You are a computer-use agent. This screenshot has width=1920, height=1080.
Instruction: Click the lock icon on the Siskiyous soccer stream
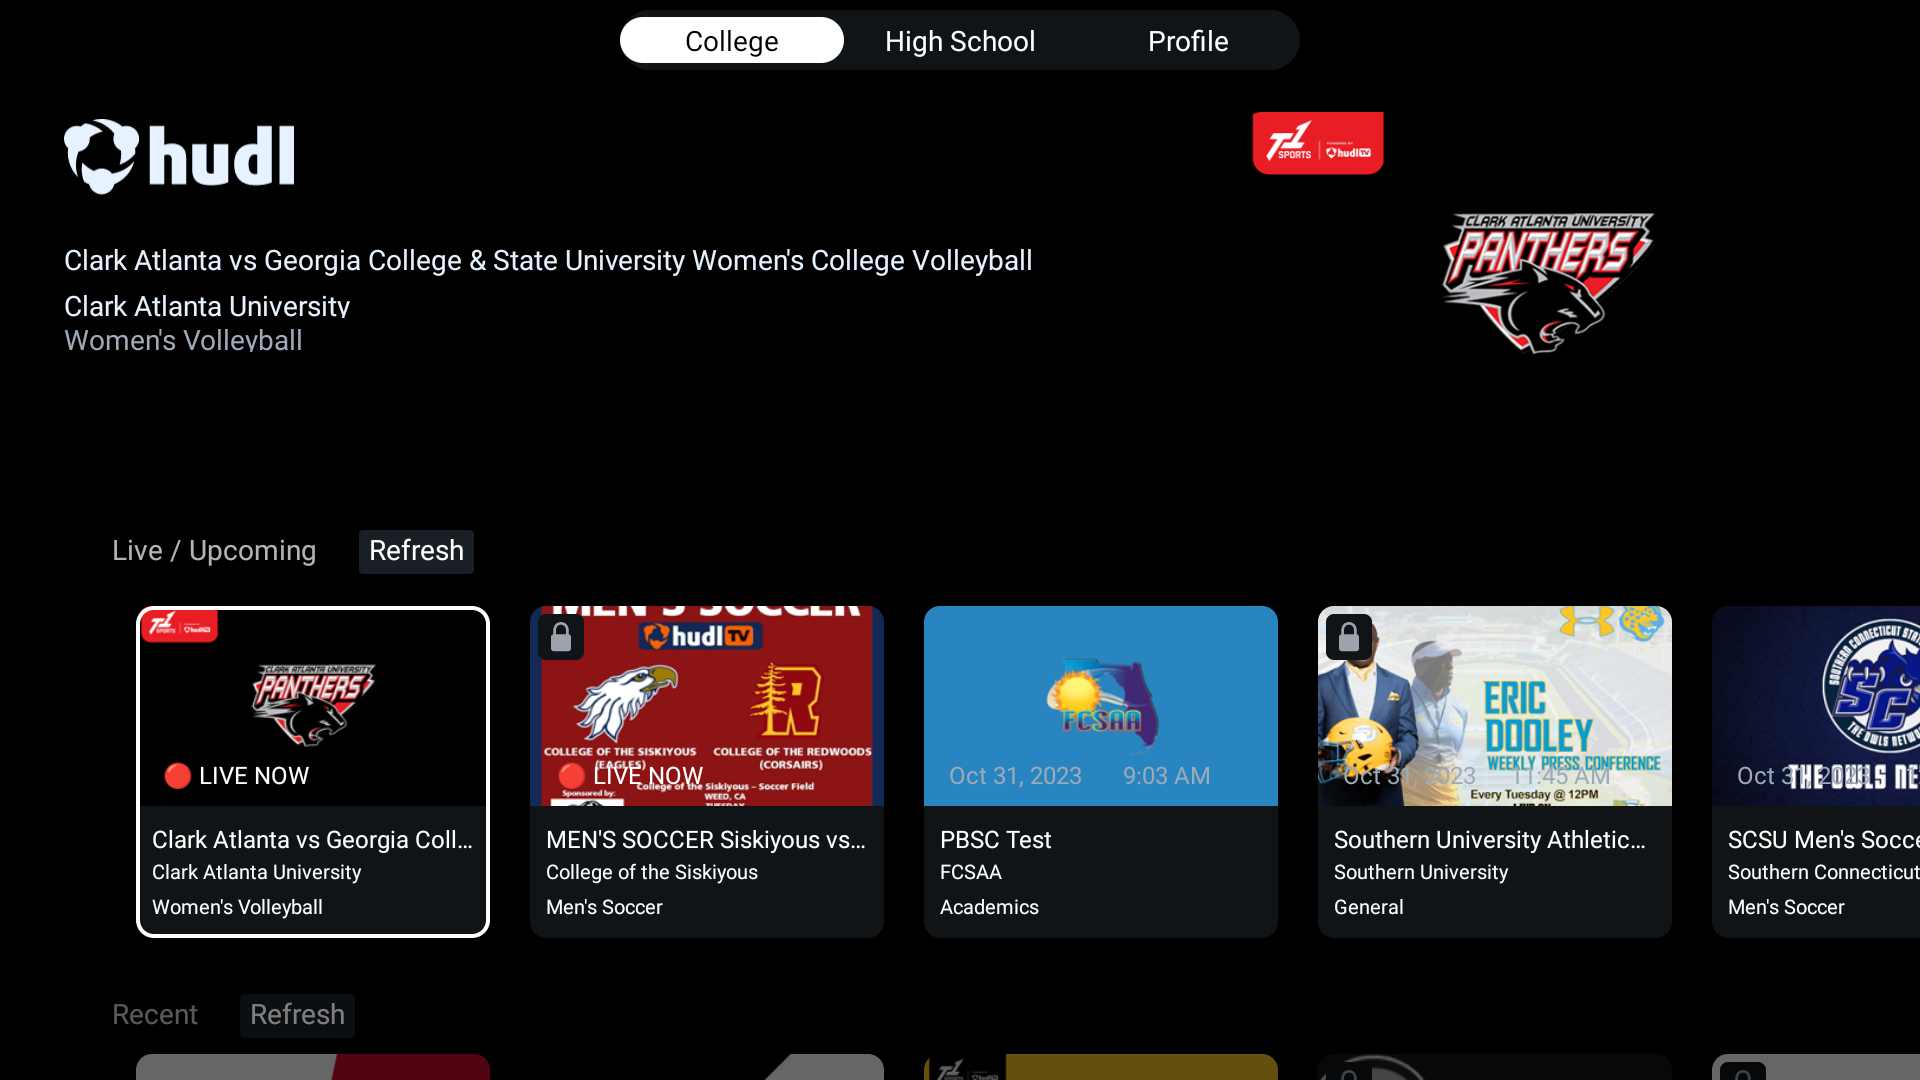[561, 637]
